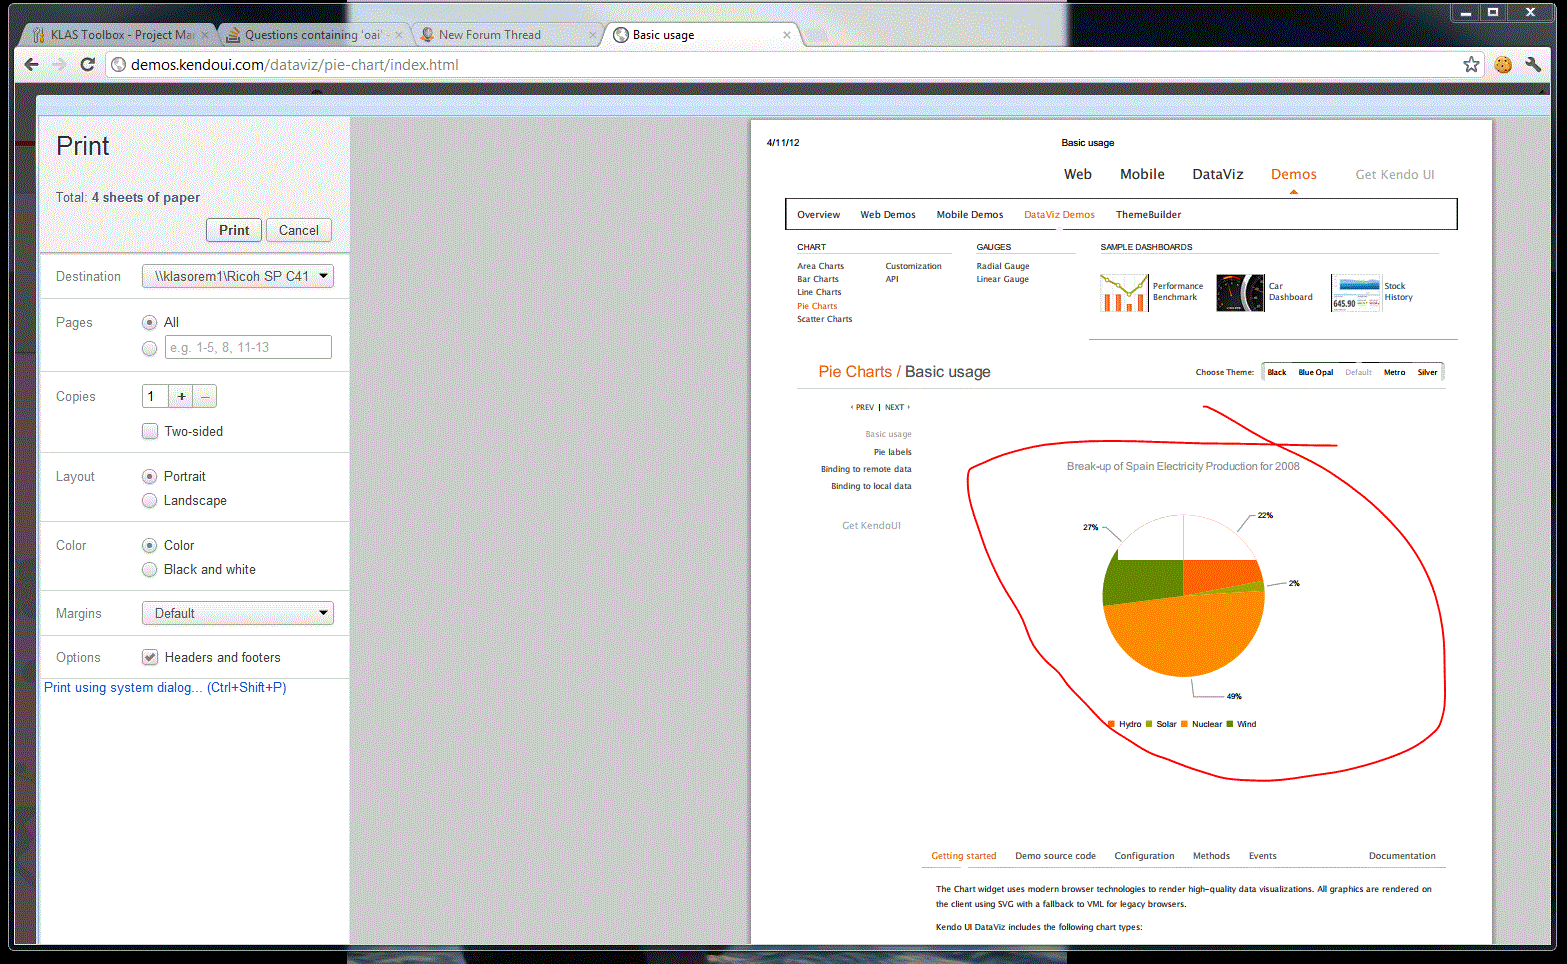1567x964 pixels.
Task: Open the cookie extension icon
Action: [1502, 64]
